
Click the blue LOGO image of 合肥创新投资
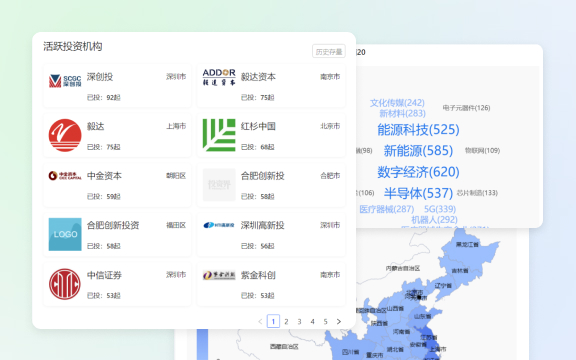tap(65, 234)
